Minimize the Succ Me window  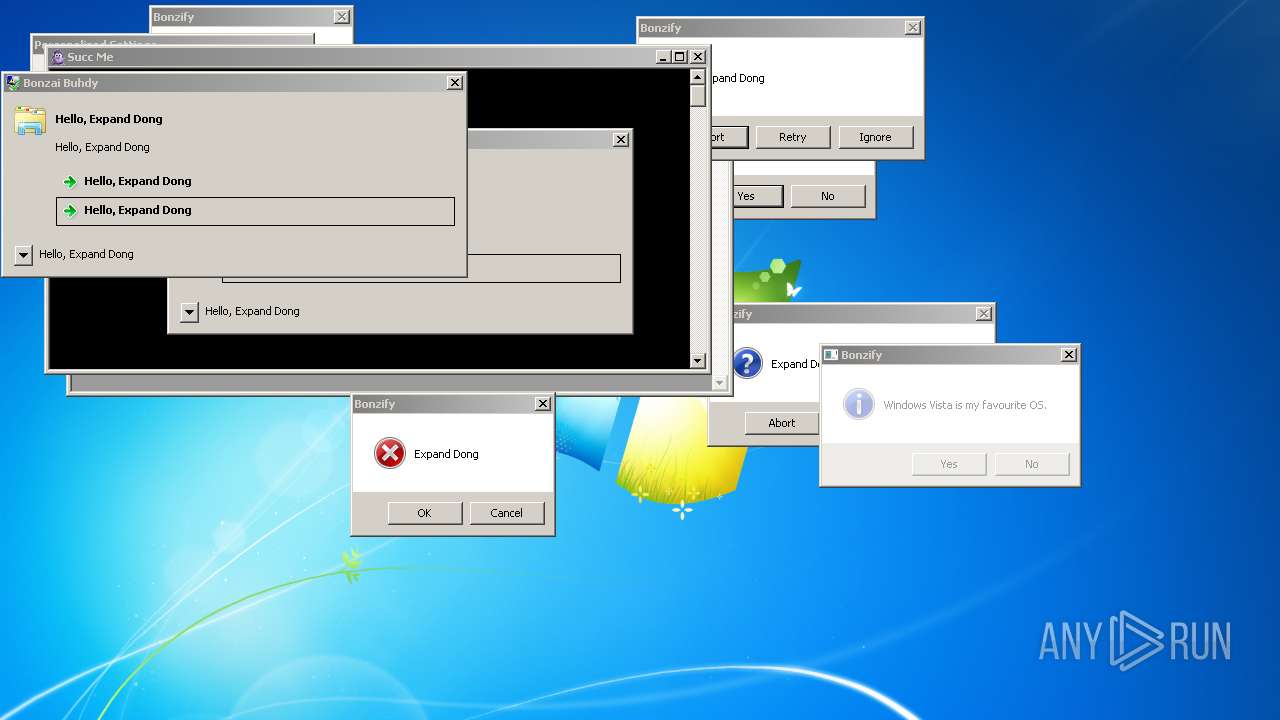(x=663, y=57)
